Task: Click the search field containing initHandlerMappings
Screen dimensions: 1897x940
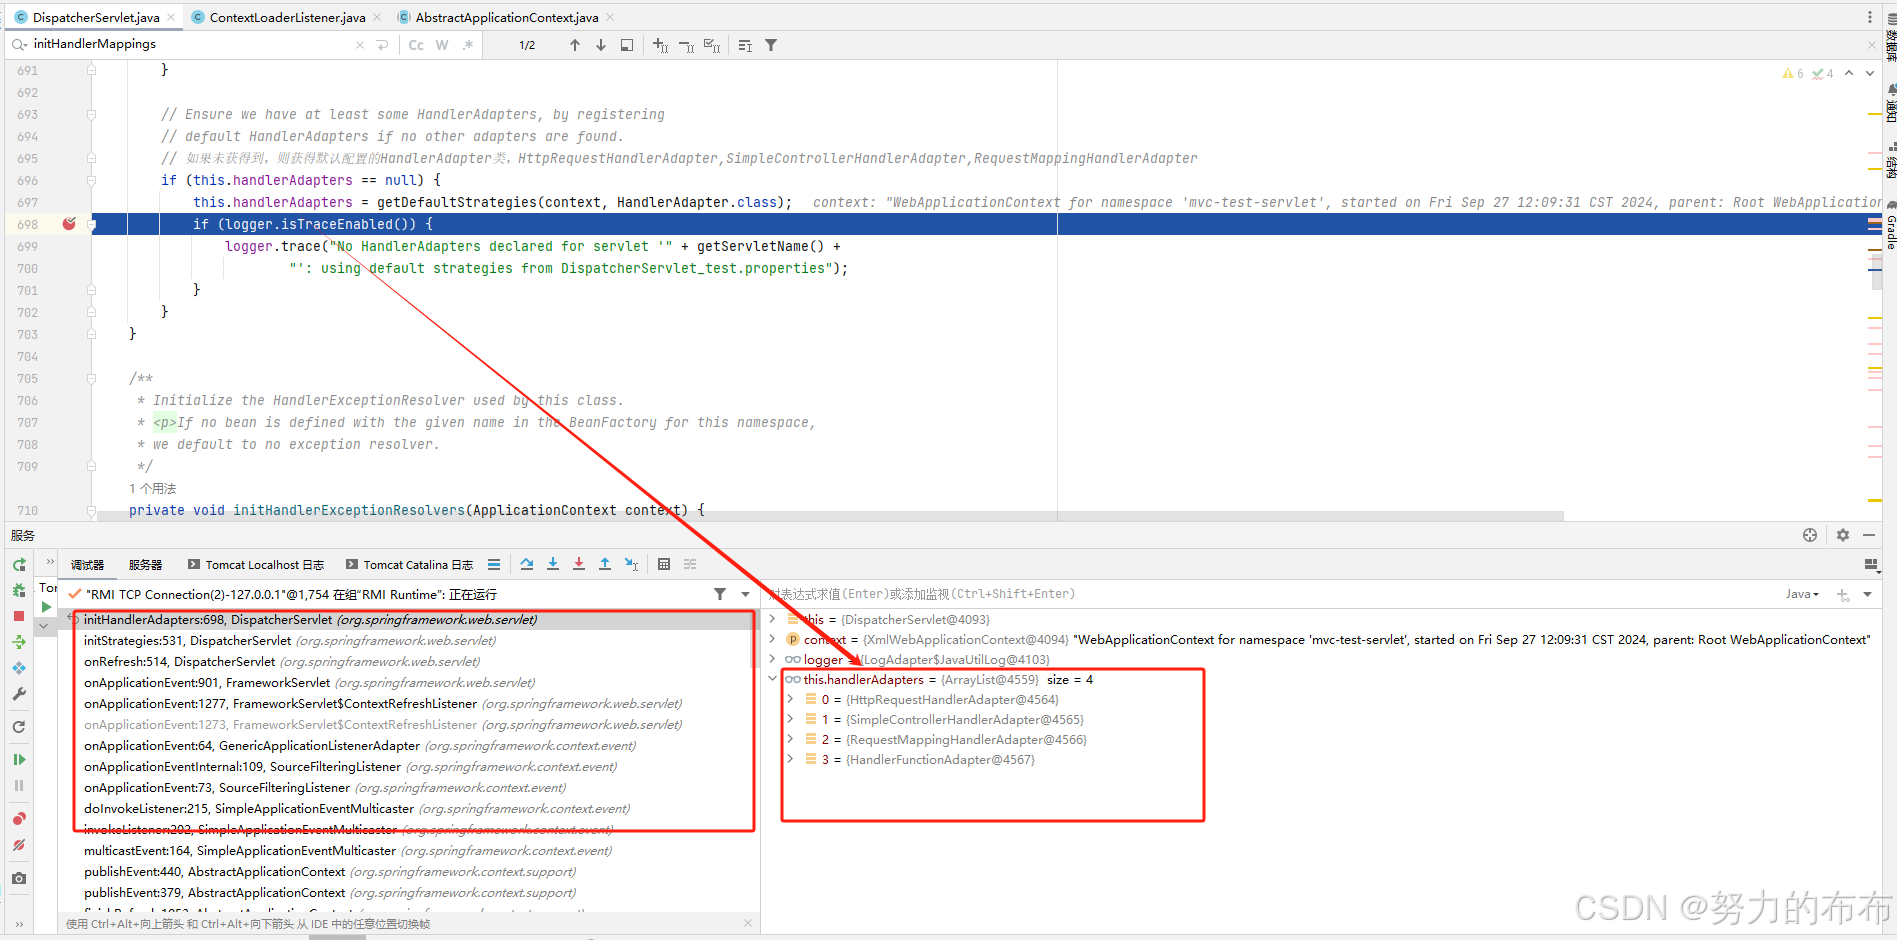Action: click(190, 44)
